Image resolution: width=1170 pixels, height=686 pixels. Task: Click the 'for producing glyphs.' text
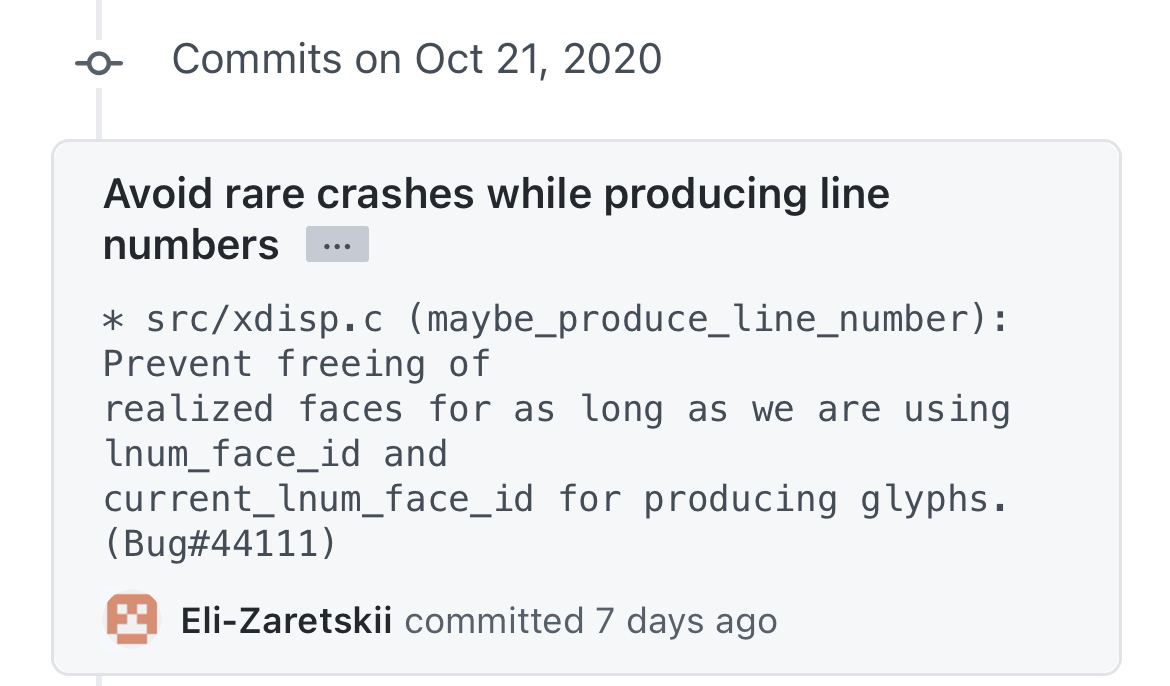click(783, 499)
